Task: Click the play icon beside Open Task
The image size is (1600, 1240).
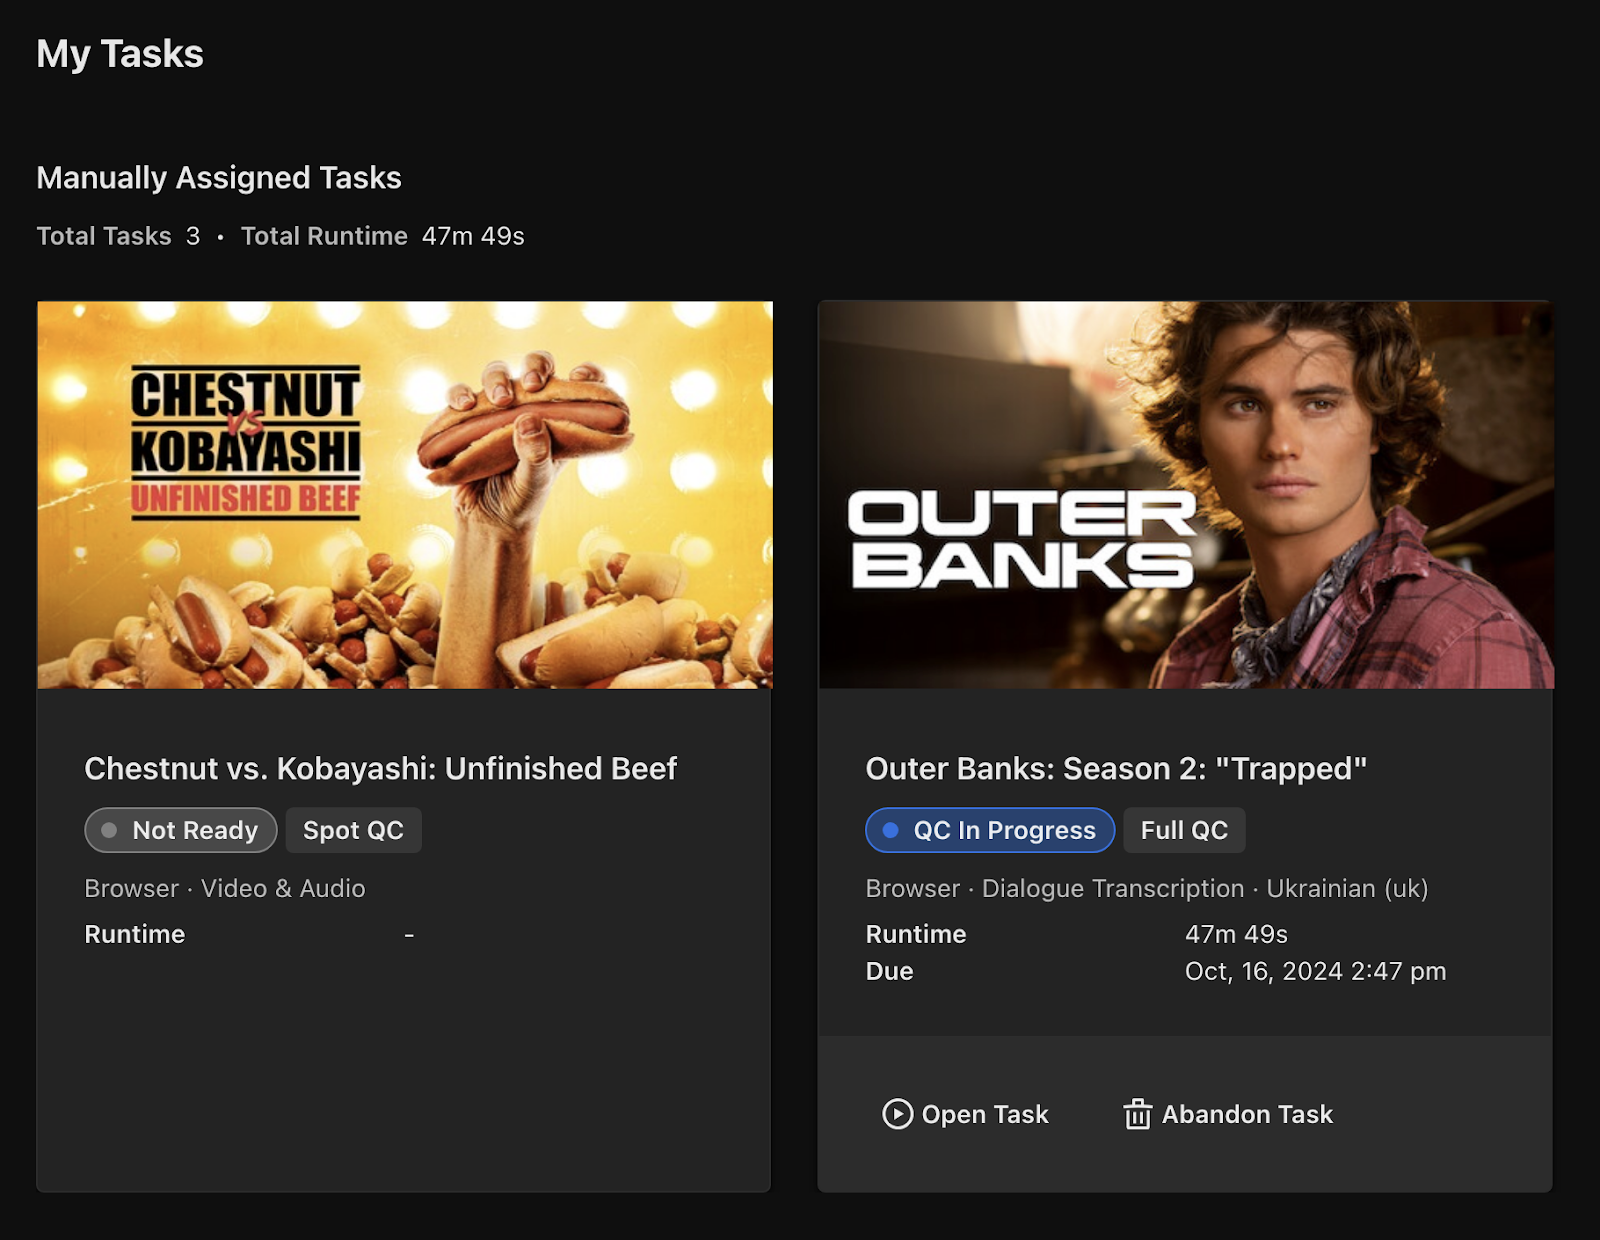Action: click(x=897, y=1114)
